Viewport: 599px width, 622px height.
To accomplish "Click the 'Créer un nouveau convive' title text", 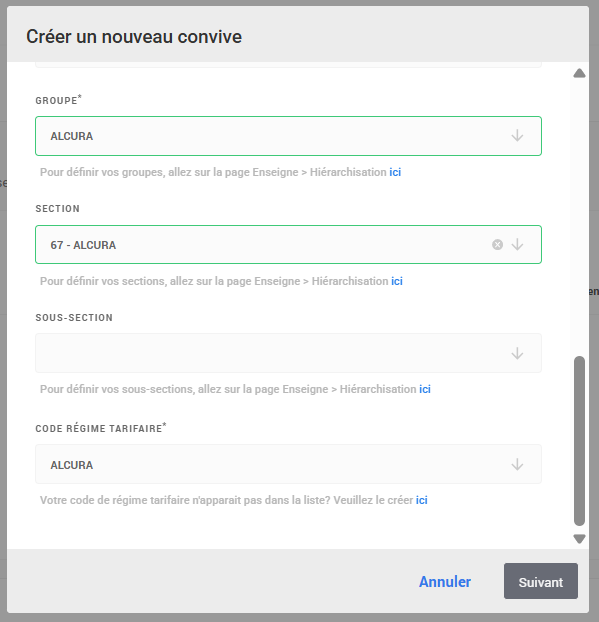I will 134,37.
